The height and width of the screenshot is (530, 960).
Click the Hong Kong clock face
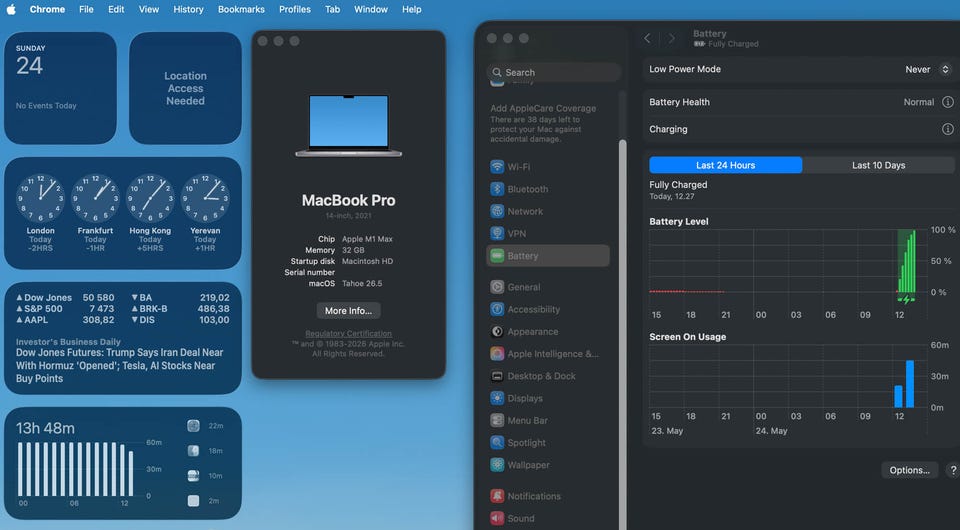[150, 198]
